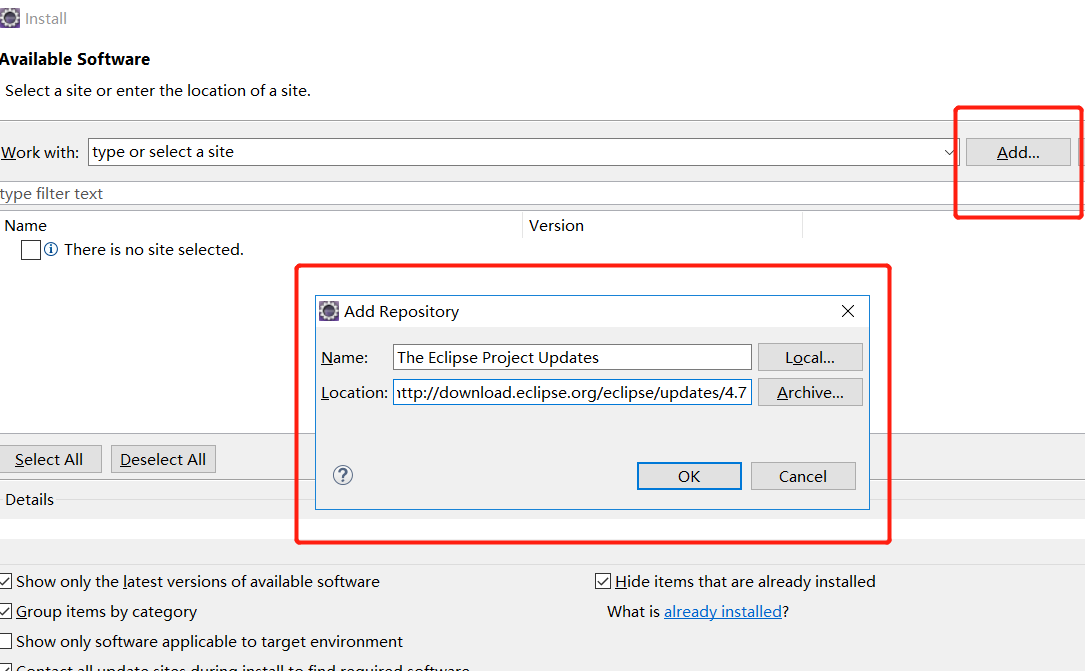Open the already installed link
The width and height of the screenshot is (1085, 671).
[722, 611]
